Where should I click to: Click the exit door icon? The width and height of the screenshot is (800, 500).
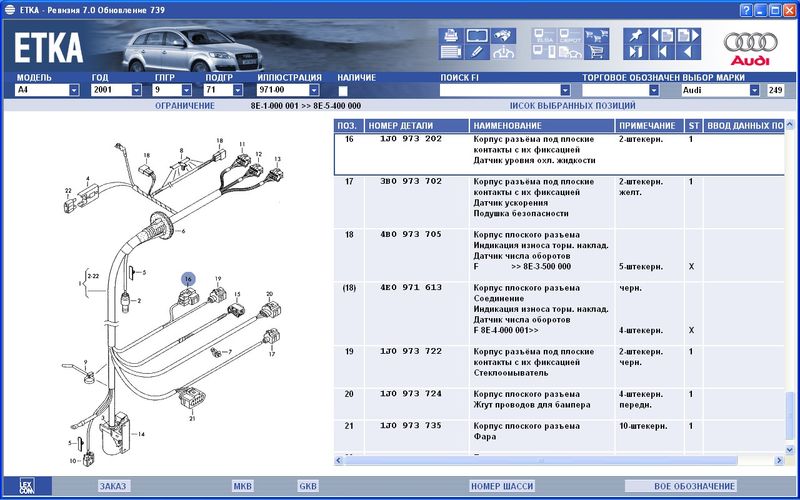tap(636, 52)
